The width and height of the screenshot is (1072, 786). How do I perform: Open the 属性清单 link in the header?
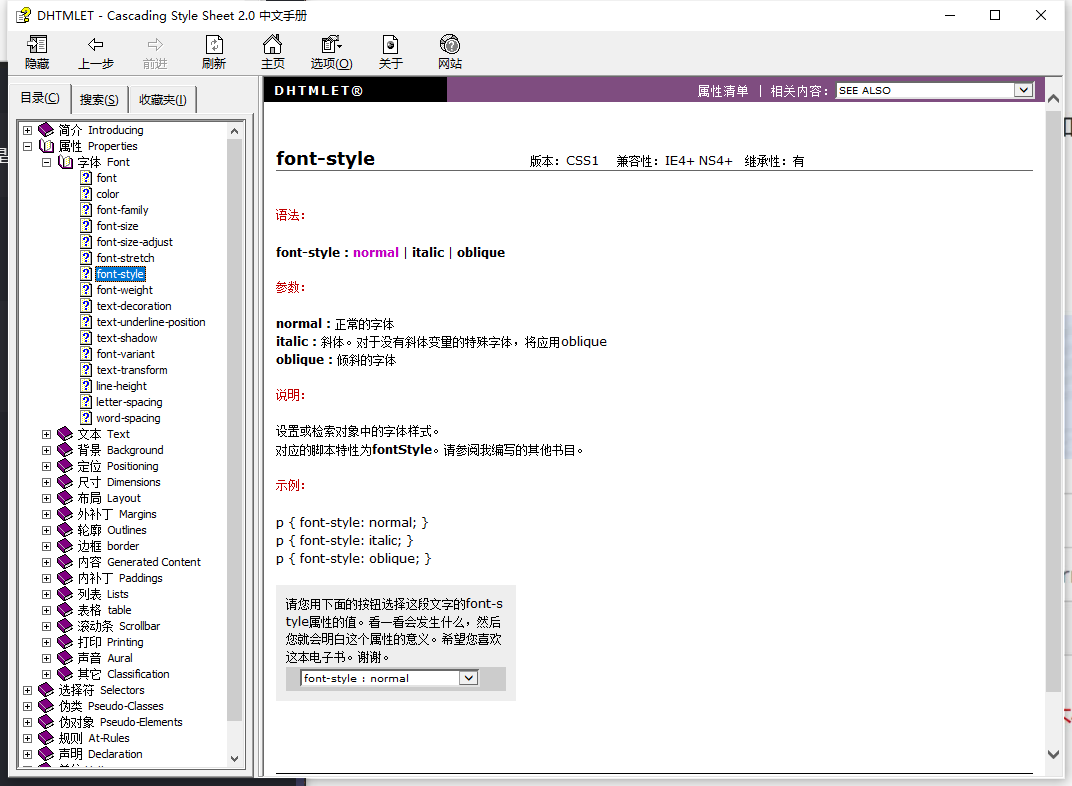coord(723,91)
